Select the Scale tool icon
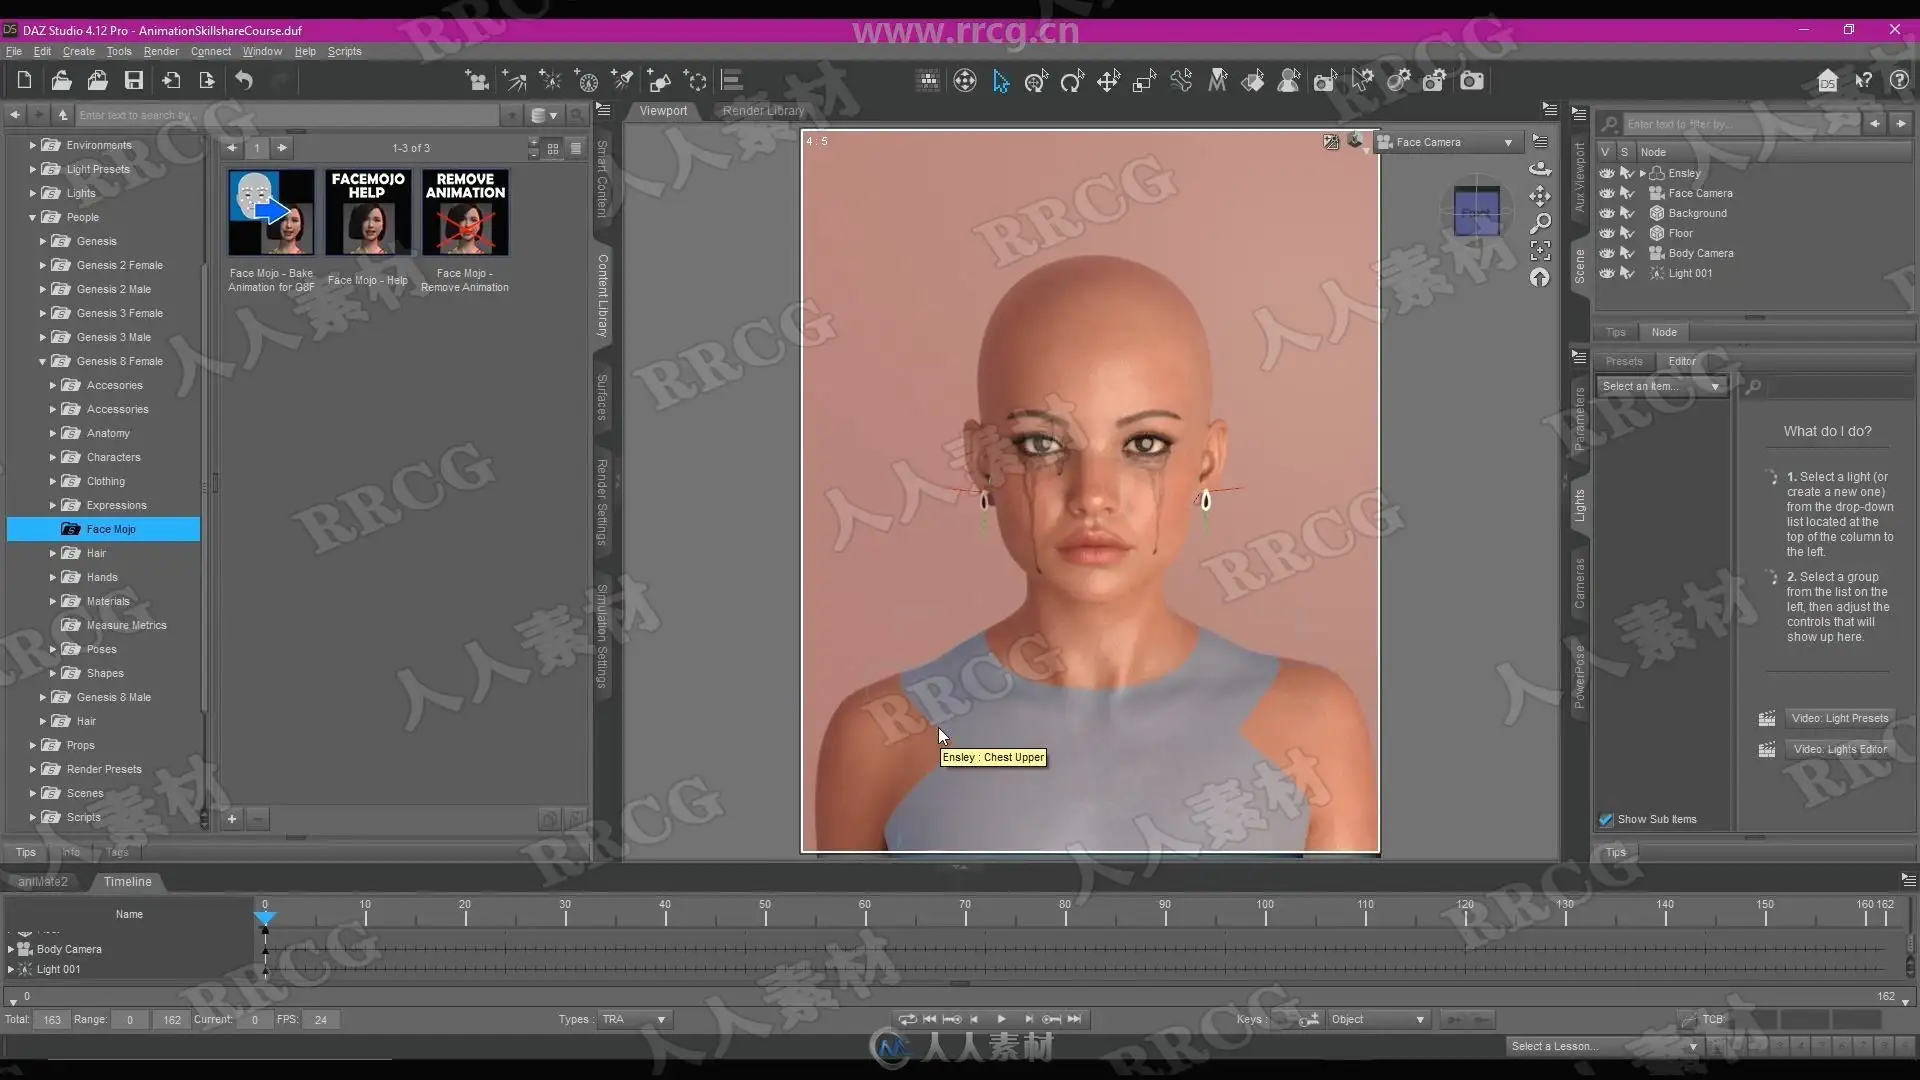1920x1080 pixels. click(1144, 81)
